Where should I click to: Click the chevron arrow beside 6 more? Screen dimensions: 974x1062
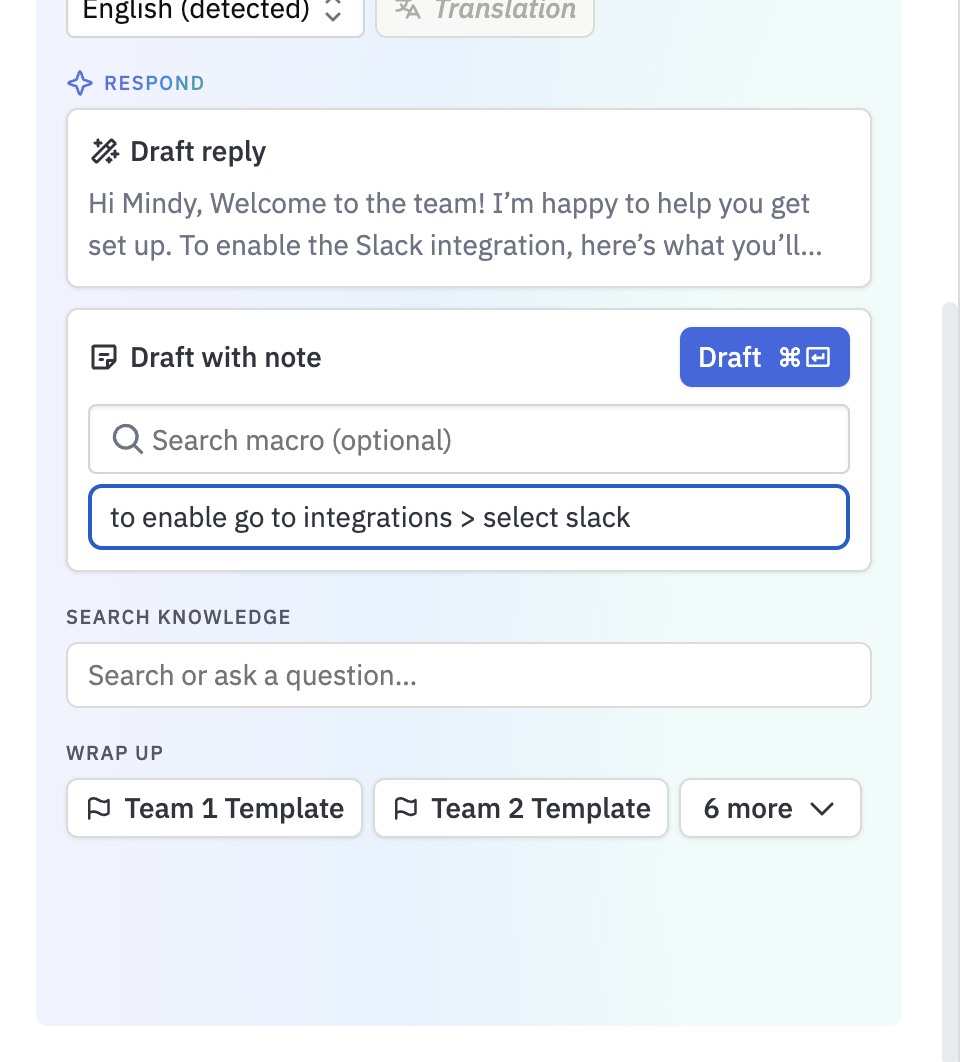click(x=822, y=809)
